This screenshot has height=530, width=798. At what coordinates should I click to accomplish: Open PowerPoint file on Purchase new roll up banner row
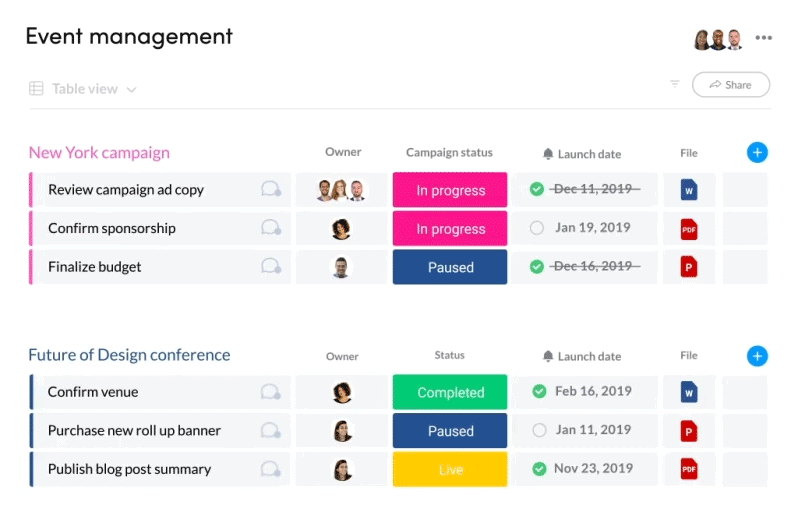click(689, 431)
